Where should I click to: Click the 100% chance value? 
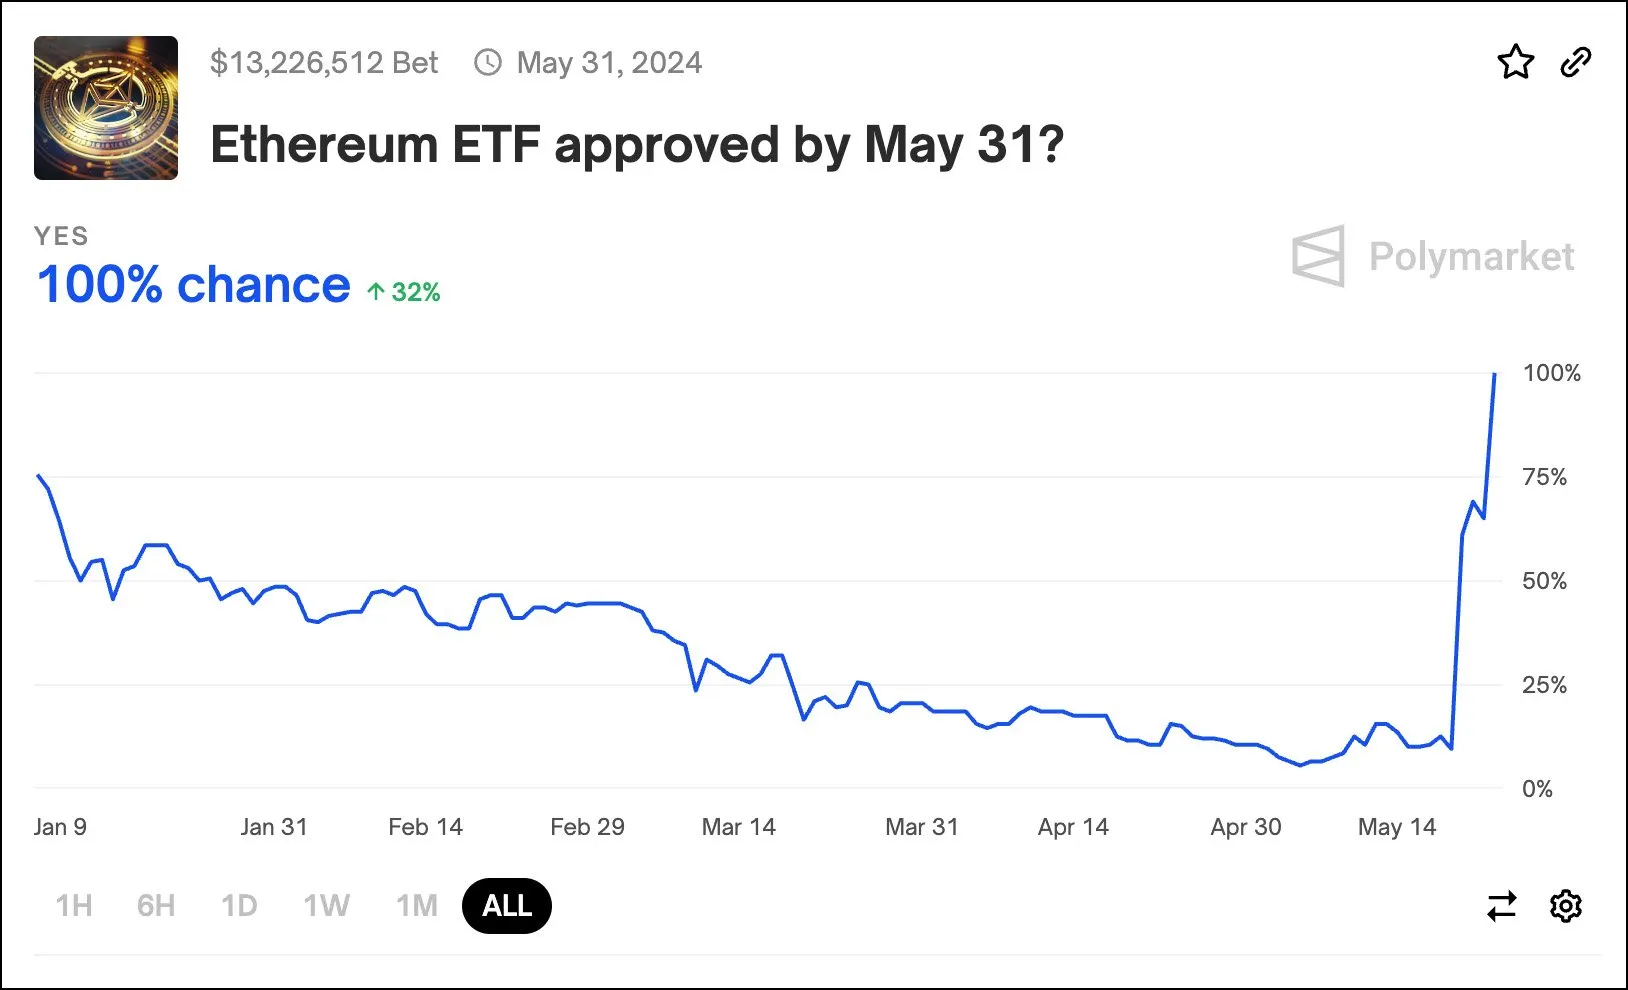pos(194,285)
